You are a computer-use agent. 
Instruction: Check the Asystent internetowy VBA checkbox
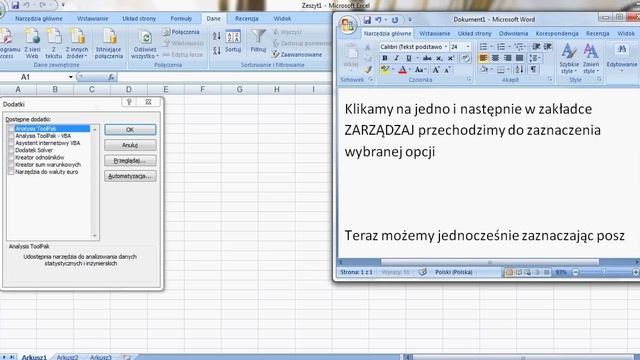[x=11, y=143]
